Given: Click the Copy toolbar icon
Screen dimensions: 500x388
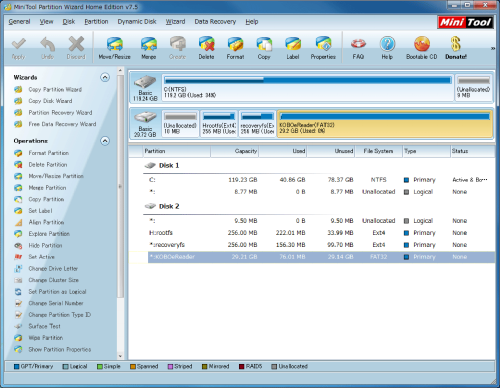Looking at the screenshot, I should click(264, 44).
